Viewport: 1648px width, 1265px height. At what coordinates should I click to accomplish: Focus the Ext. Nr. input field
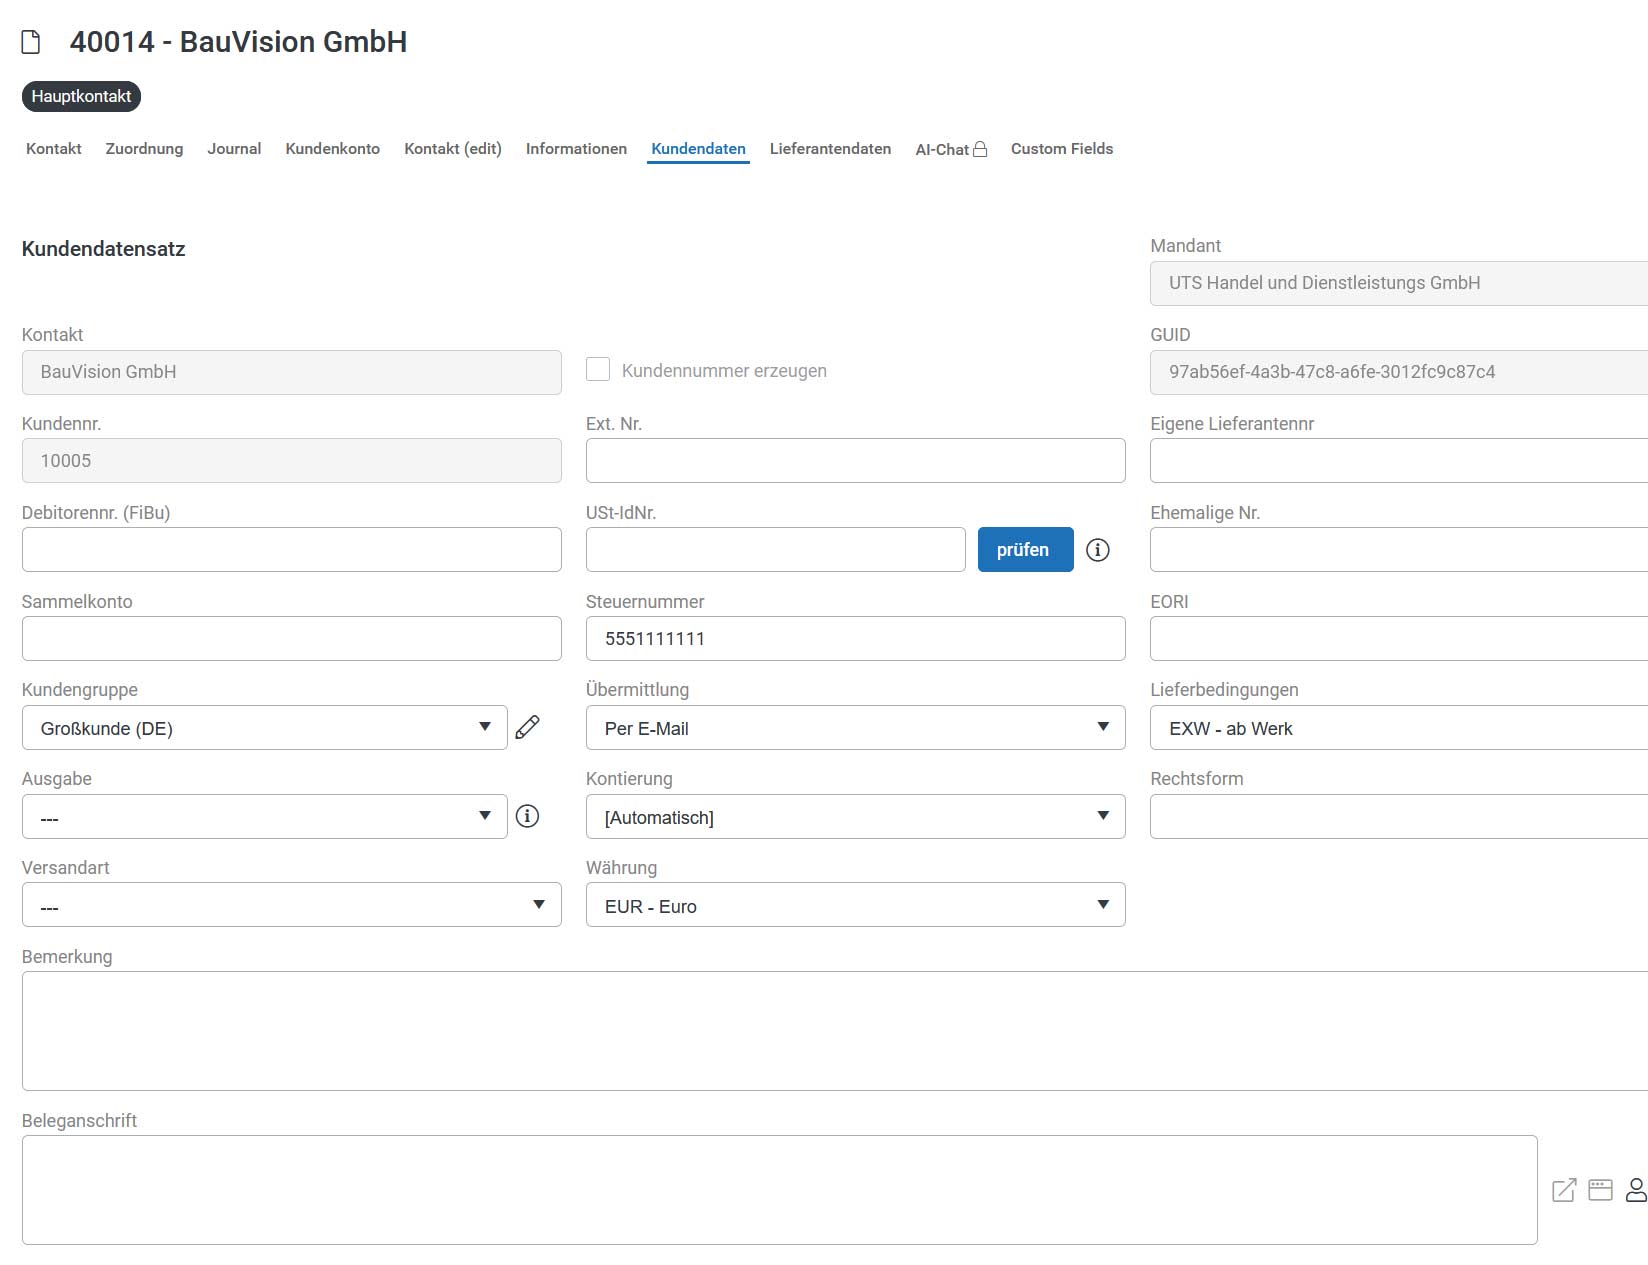(x=855, y=461)
